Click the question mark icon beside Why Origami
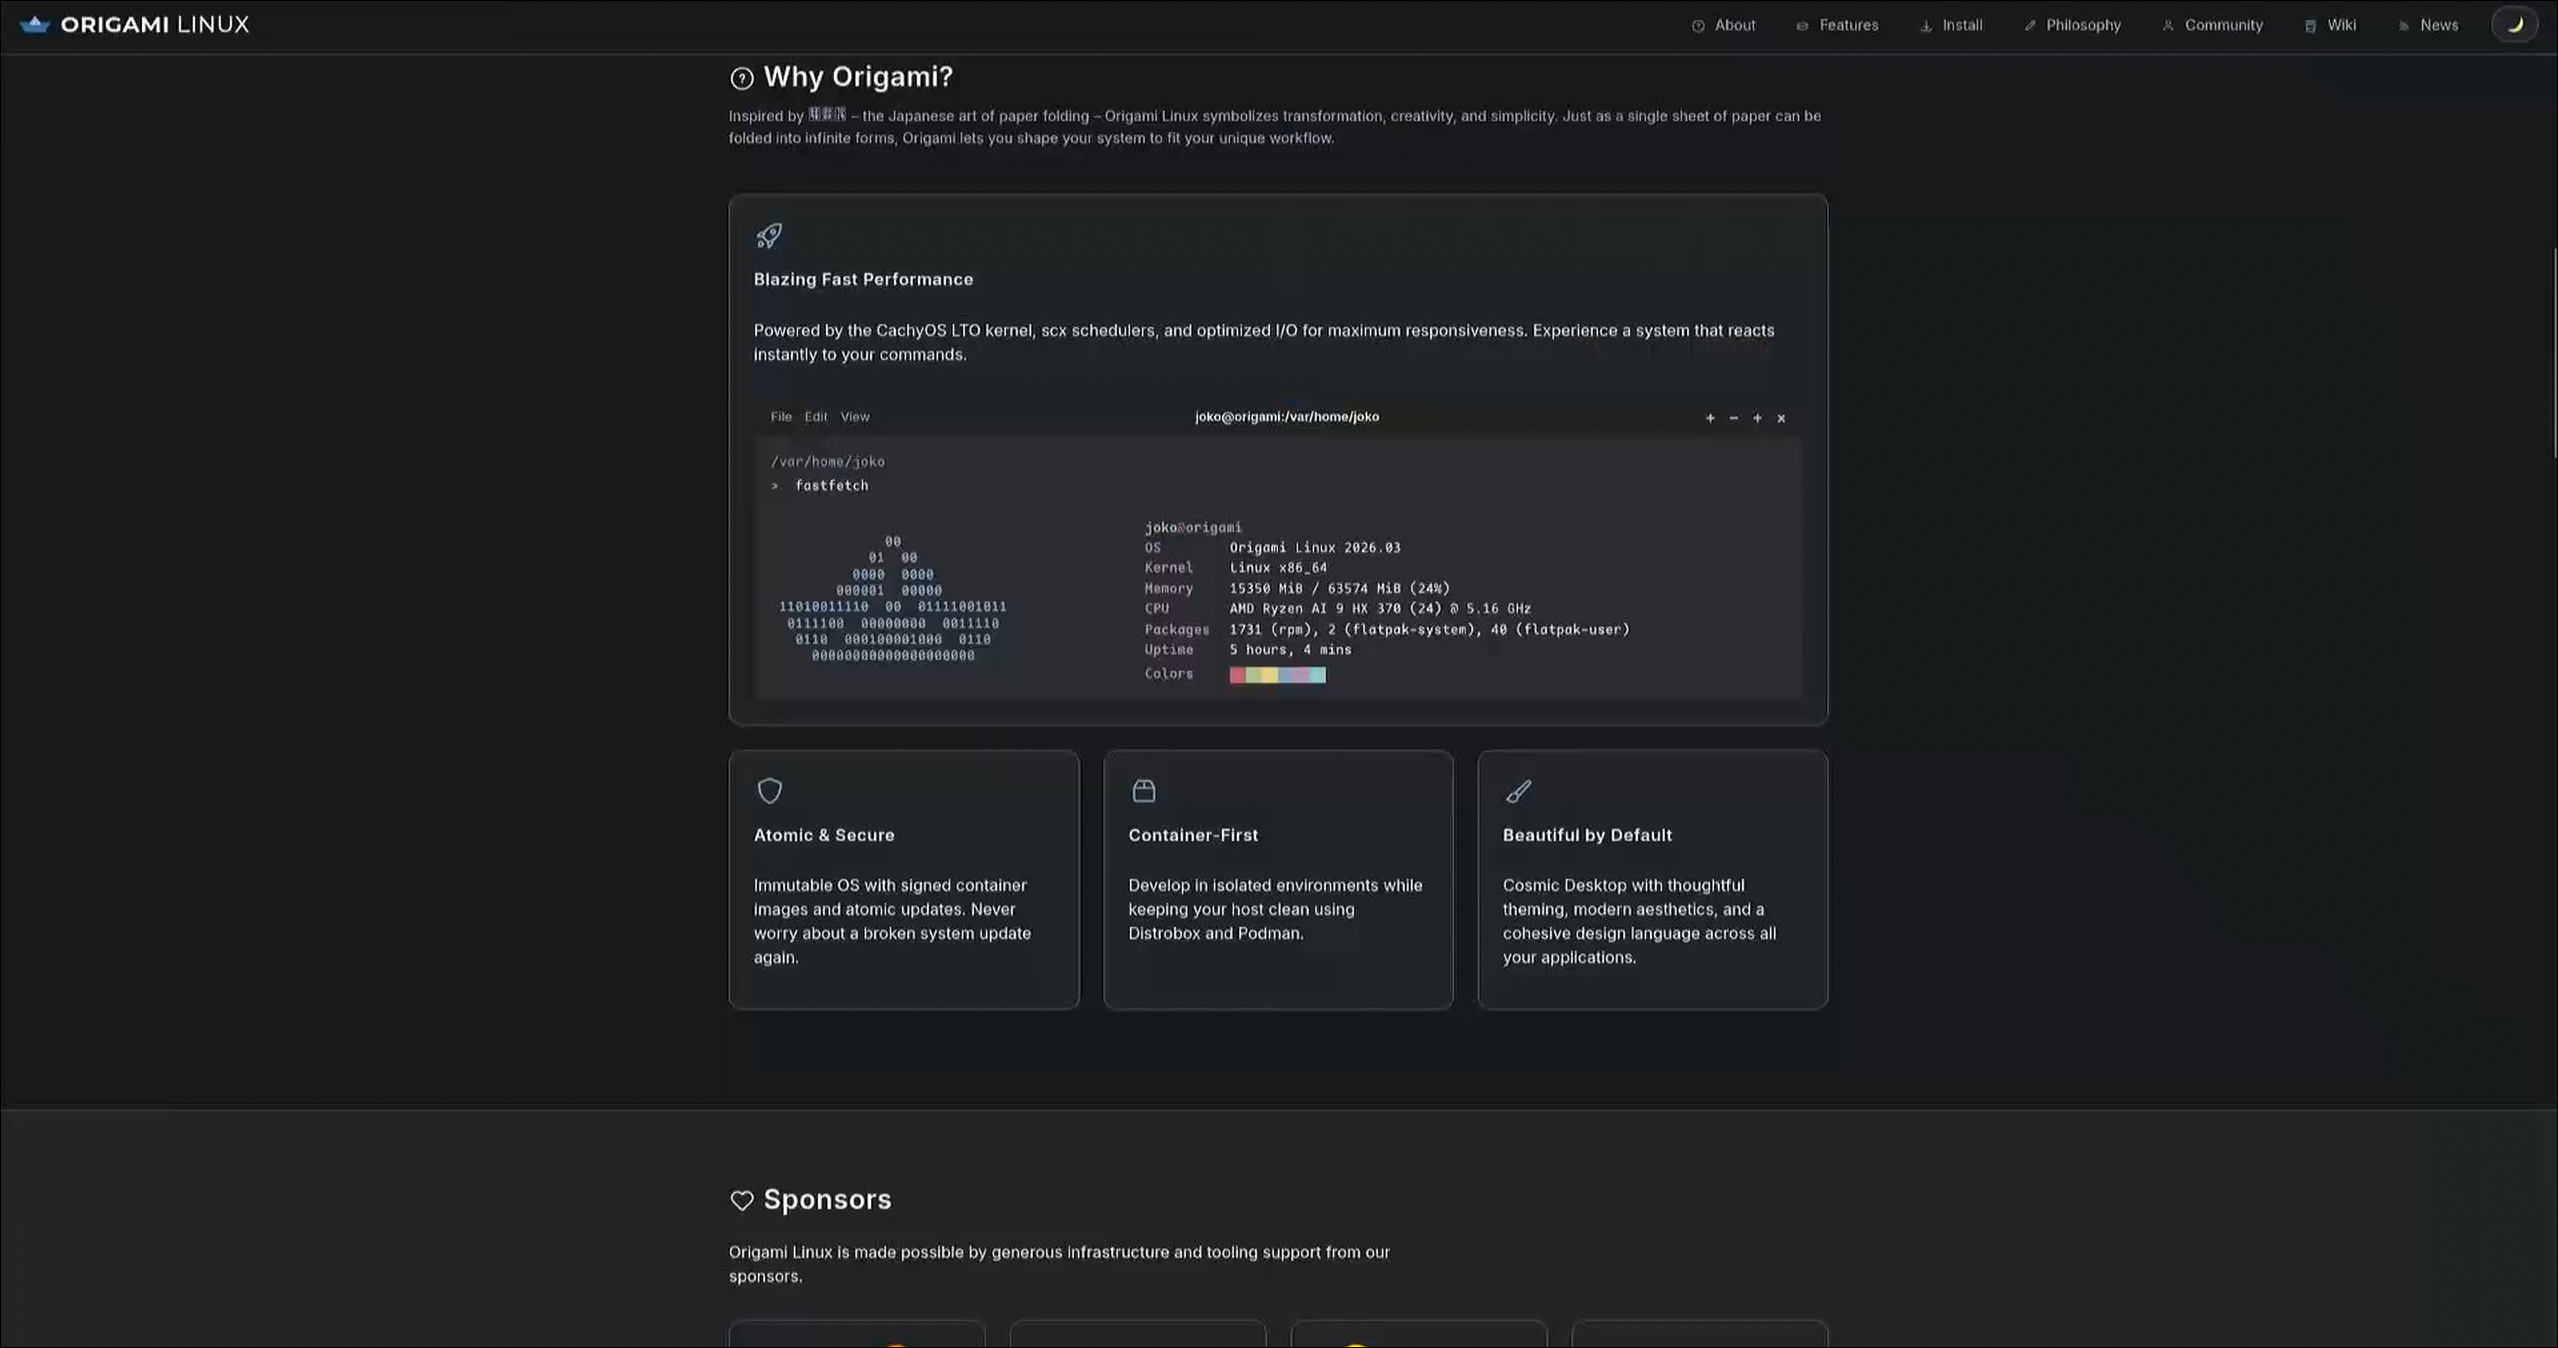 [x=741, y=78]
